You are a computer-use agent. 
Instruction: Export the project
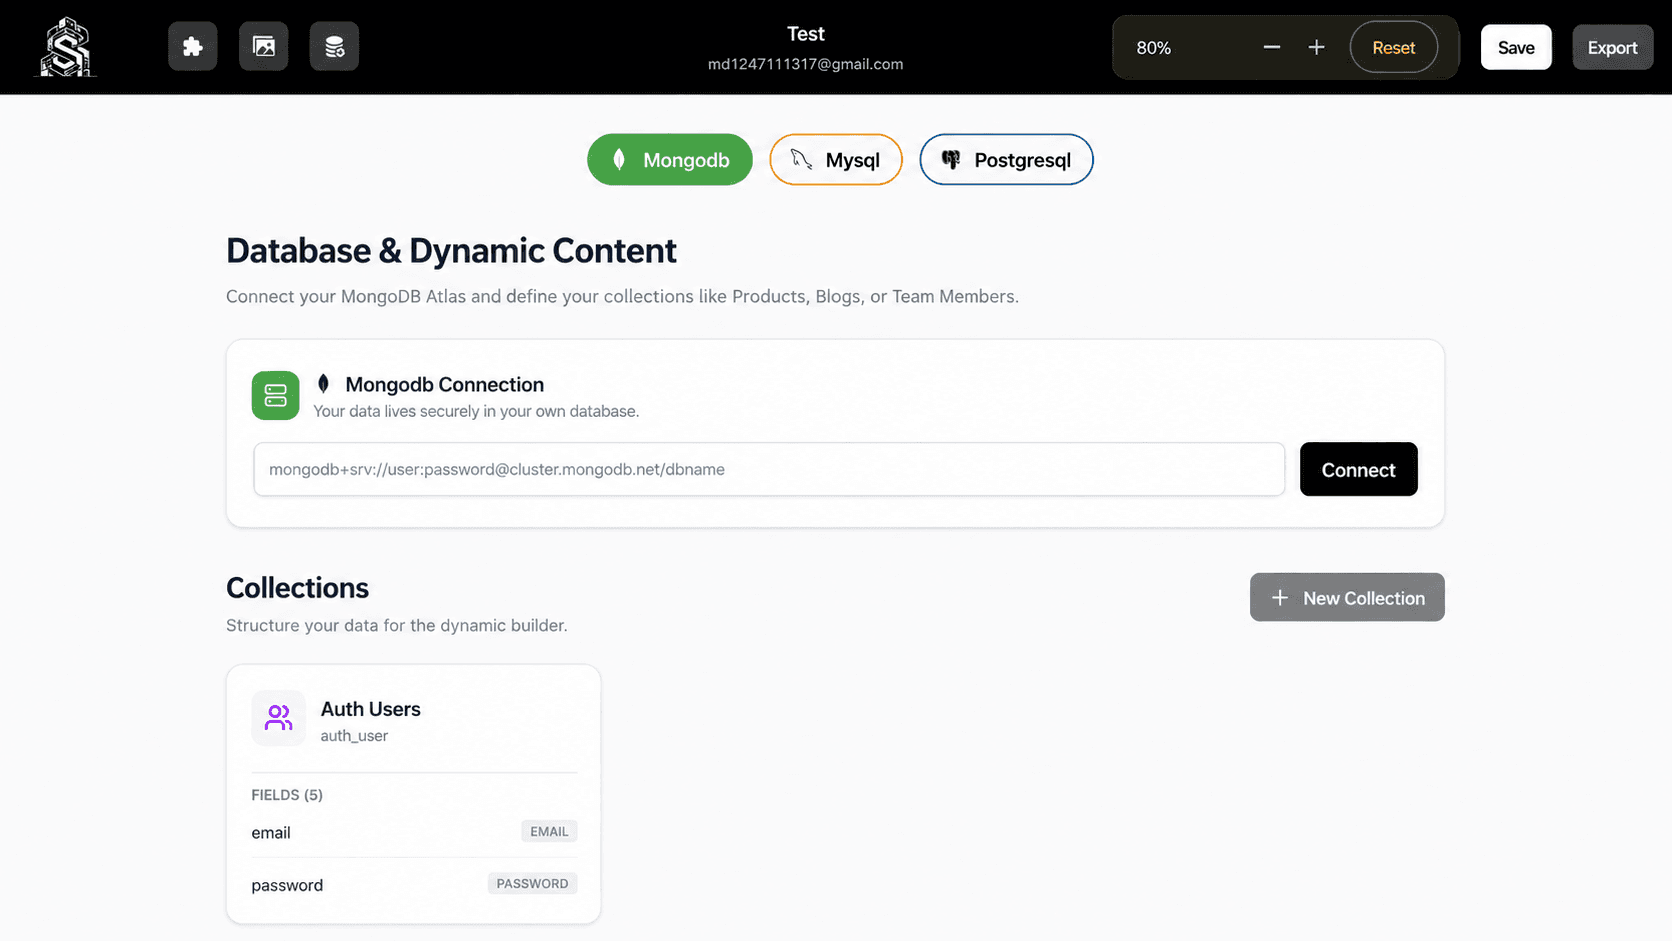1612,47
